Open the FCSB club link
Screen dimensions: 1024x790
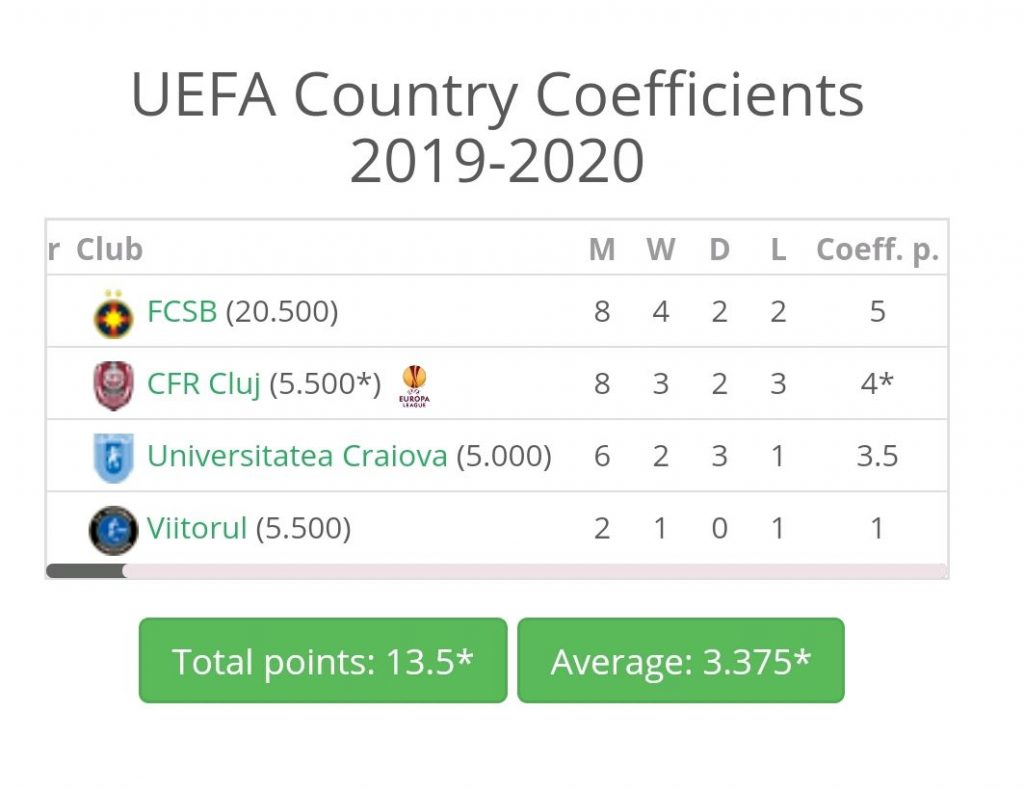click(x=182, y=312)
